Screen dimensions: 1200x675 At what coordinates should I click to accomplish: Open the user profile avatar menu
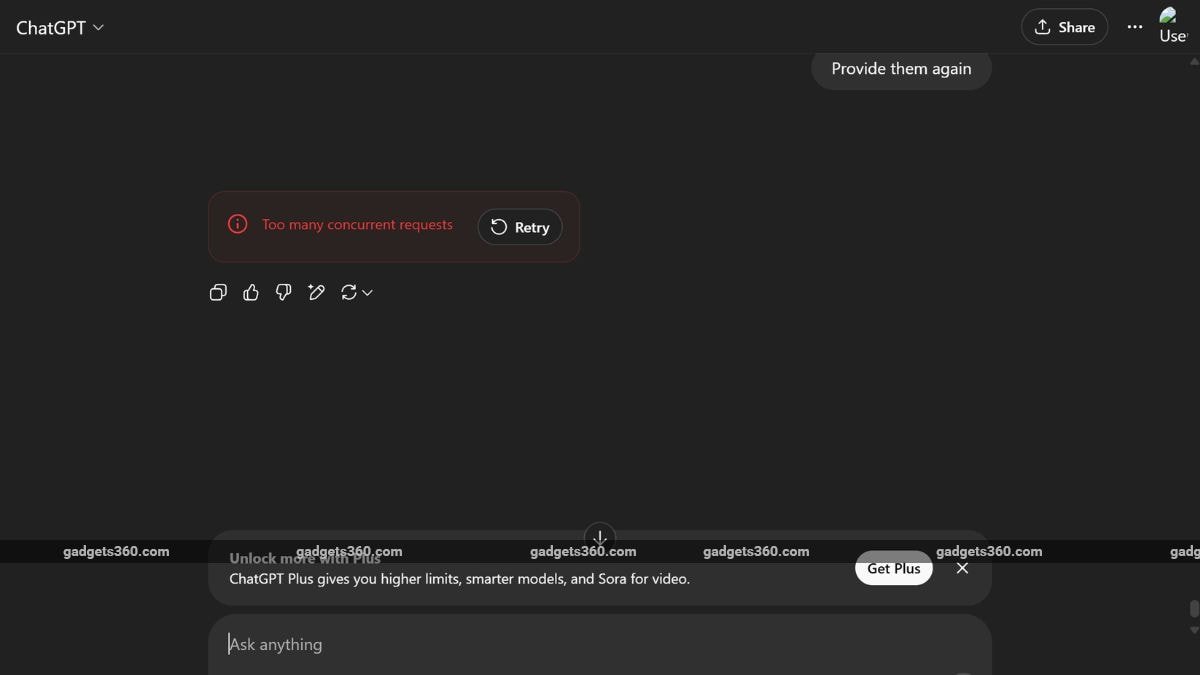(x=1173, y=26)
